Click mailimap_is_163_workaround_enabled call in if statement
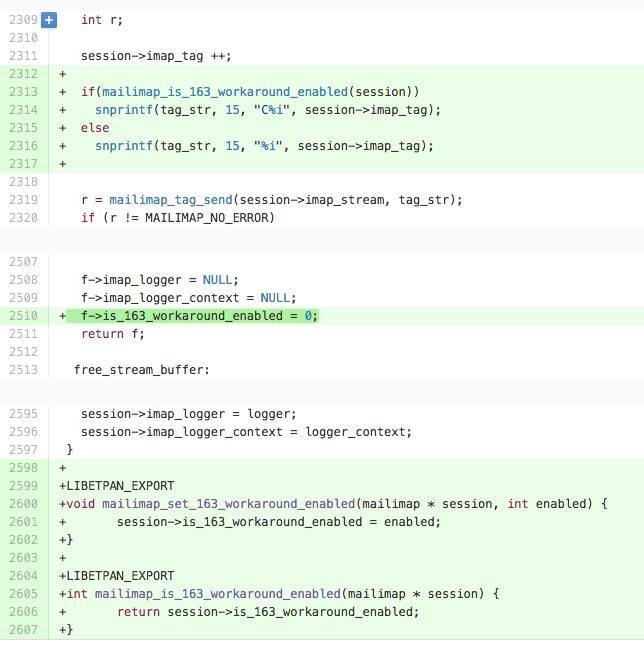The width and height of the screenshot is (644, 646). point(225,92)
